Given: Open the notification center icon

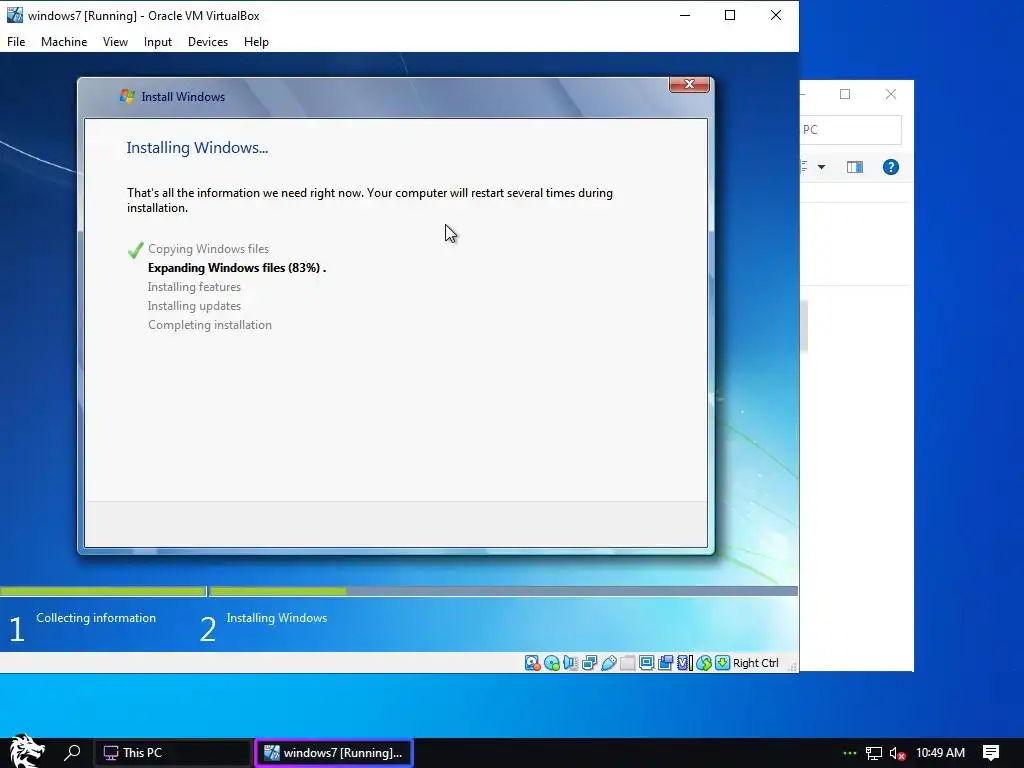Looking at the screenshot, I should tap(991, 753).
